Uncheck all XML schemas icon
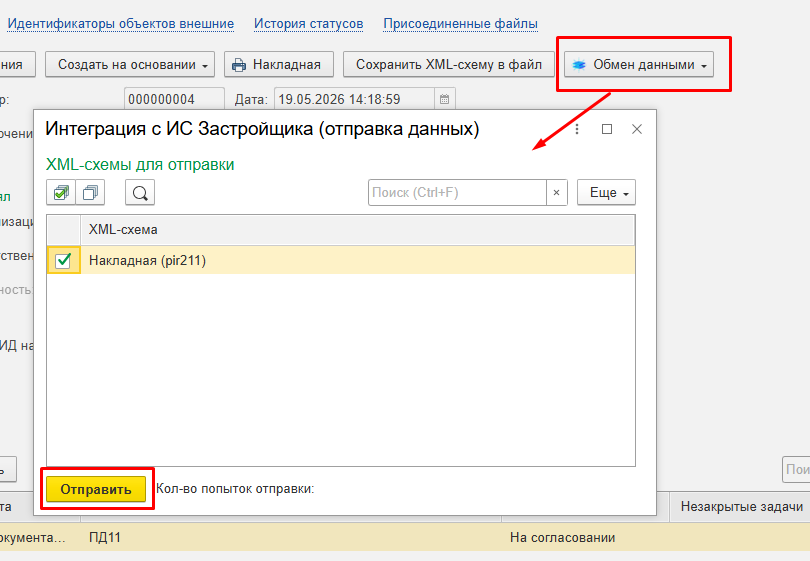Image resolution: width=810 pixels, height=561 pixels. coord(90,193)
